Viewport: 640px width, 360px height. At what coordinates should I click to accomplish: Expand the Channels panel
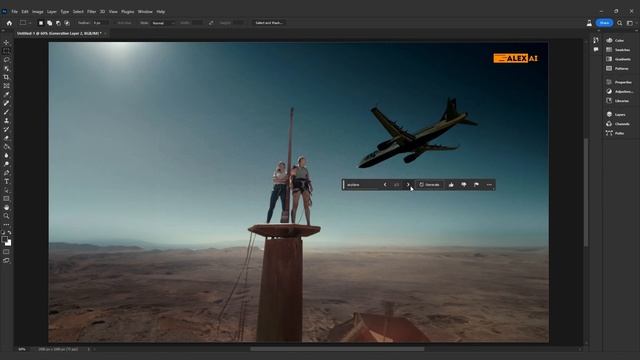[618, 124]
